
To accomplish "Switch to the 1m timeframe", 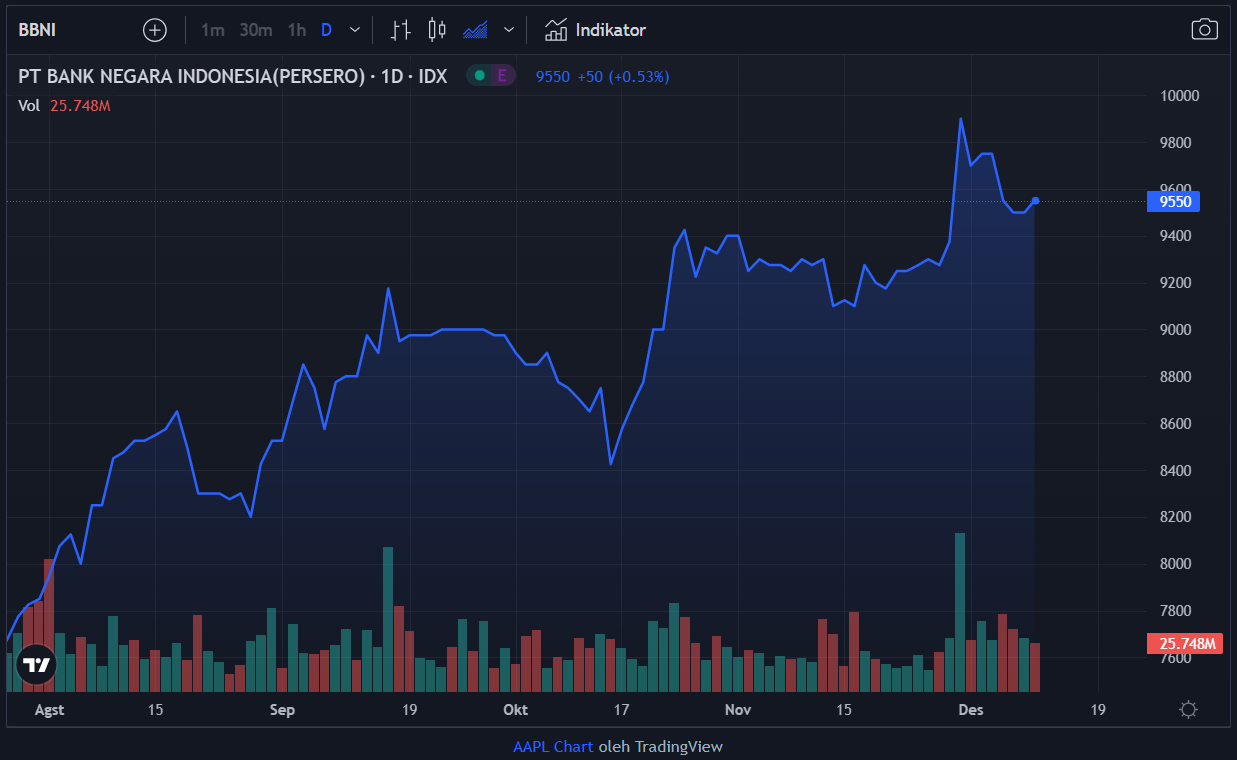I will coord(212,30).
